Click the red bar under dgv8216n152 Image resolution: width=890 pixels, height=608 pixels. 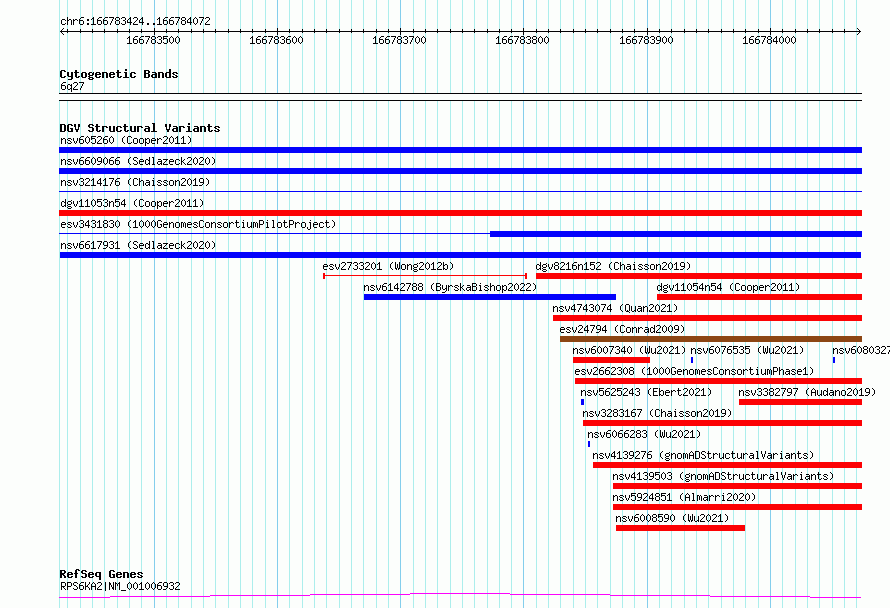tap(699, 276)
